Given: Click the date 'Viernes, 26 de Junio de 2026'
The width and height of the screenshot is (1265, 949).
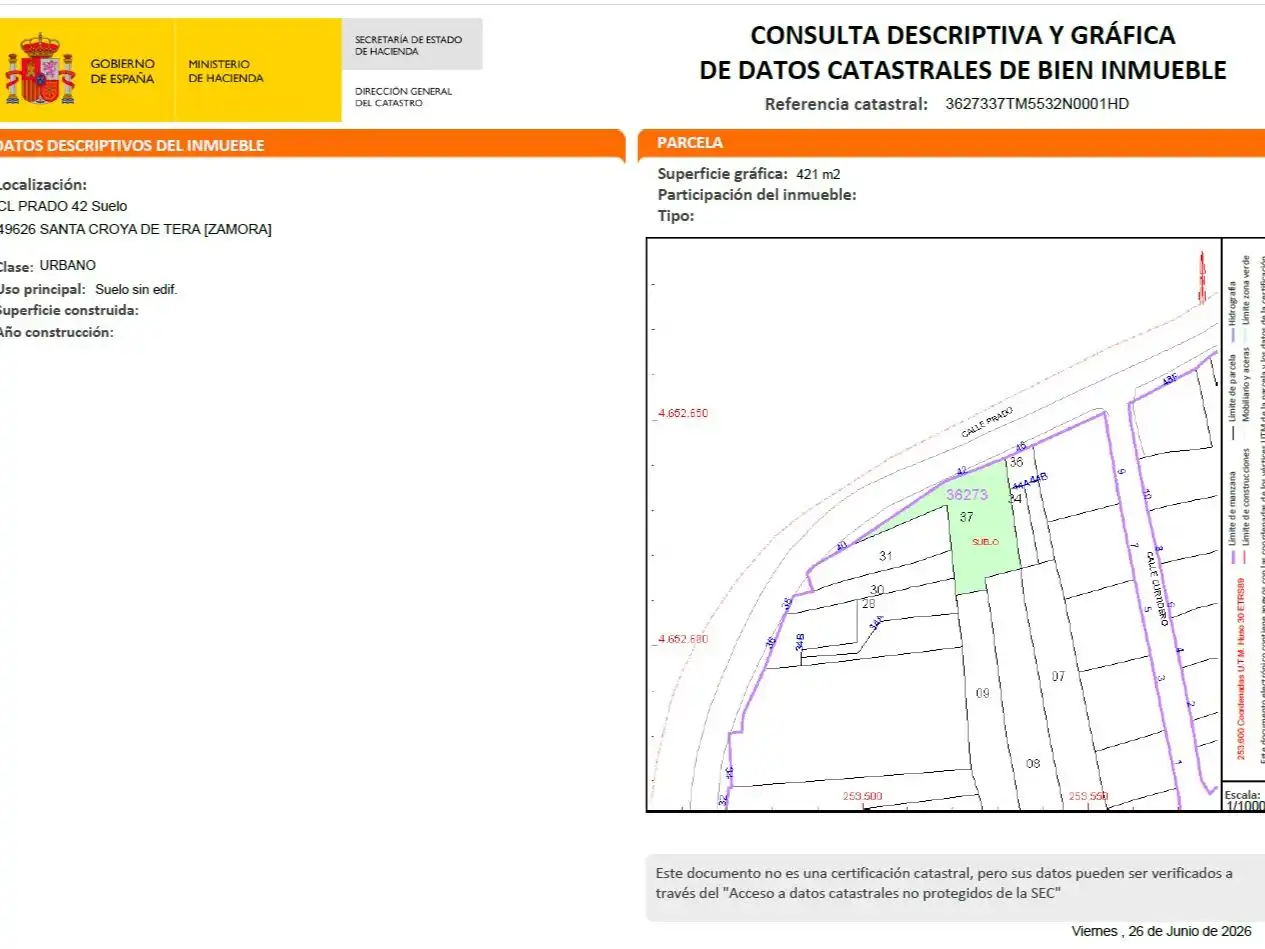Looking at the screenshot, I should (1161, 930).
